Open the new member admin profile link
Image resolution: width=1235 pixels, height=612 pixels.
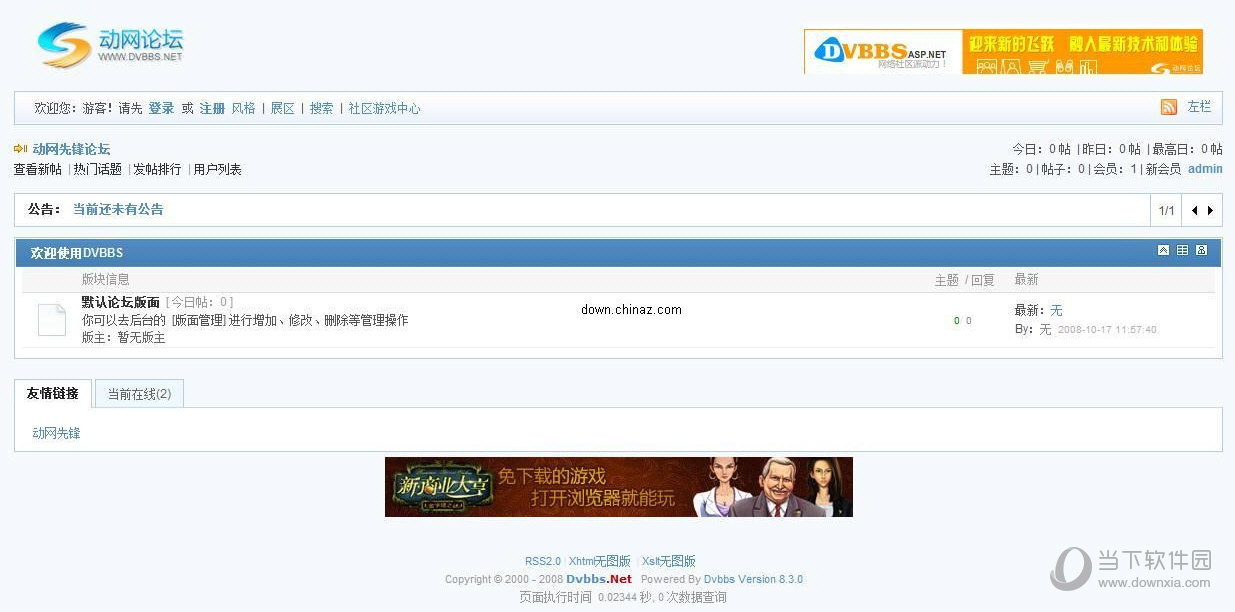(1205, 169)
